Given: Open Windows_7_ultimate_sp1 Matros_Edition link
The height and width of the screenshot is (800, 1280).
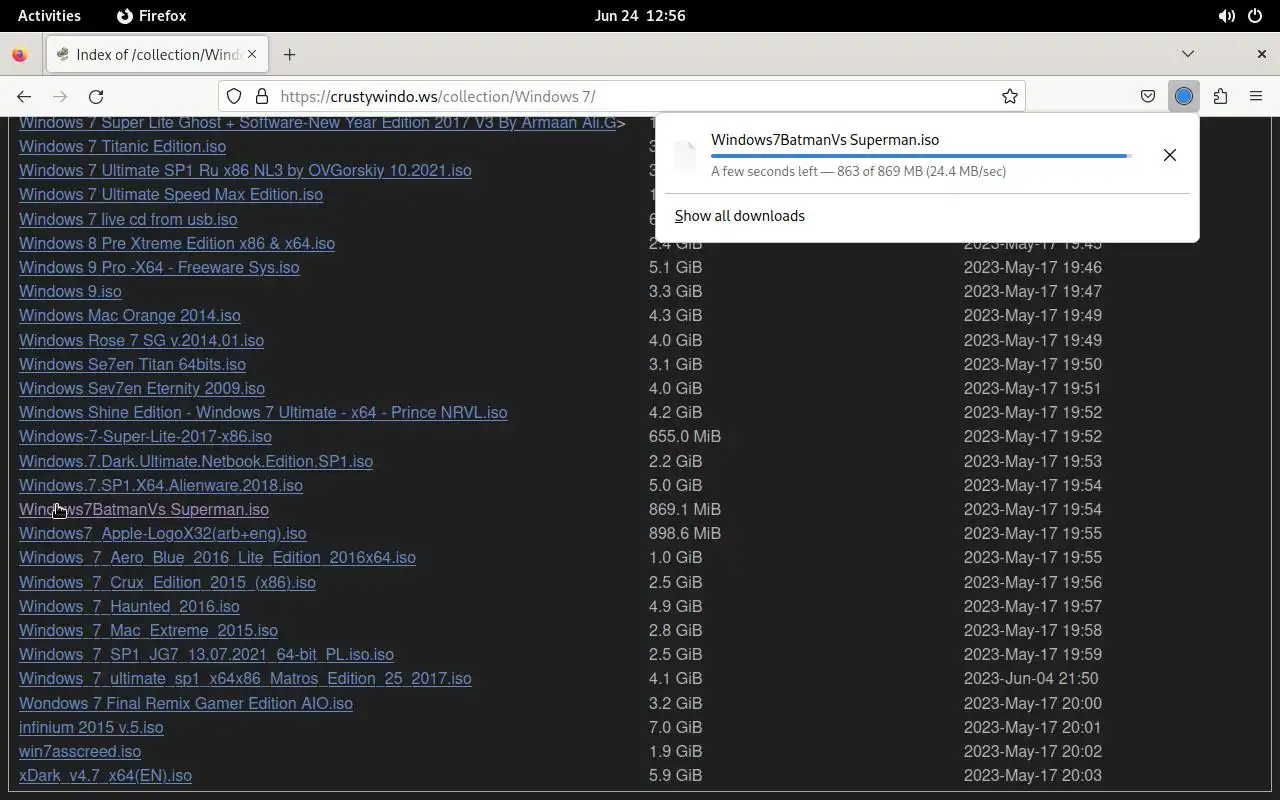Looking at the screenshot, I should coord(245,678).
